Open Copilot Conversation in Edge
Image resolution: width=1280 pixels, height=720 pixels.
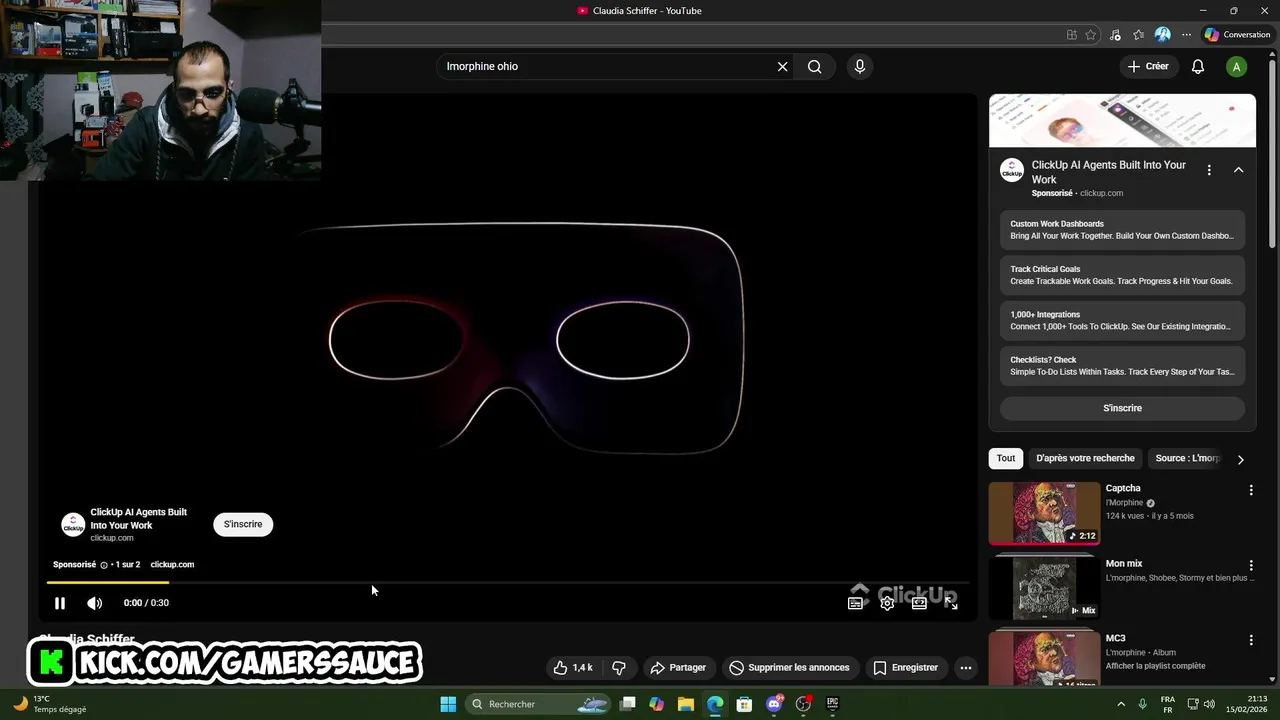[x=1237, y=34]
